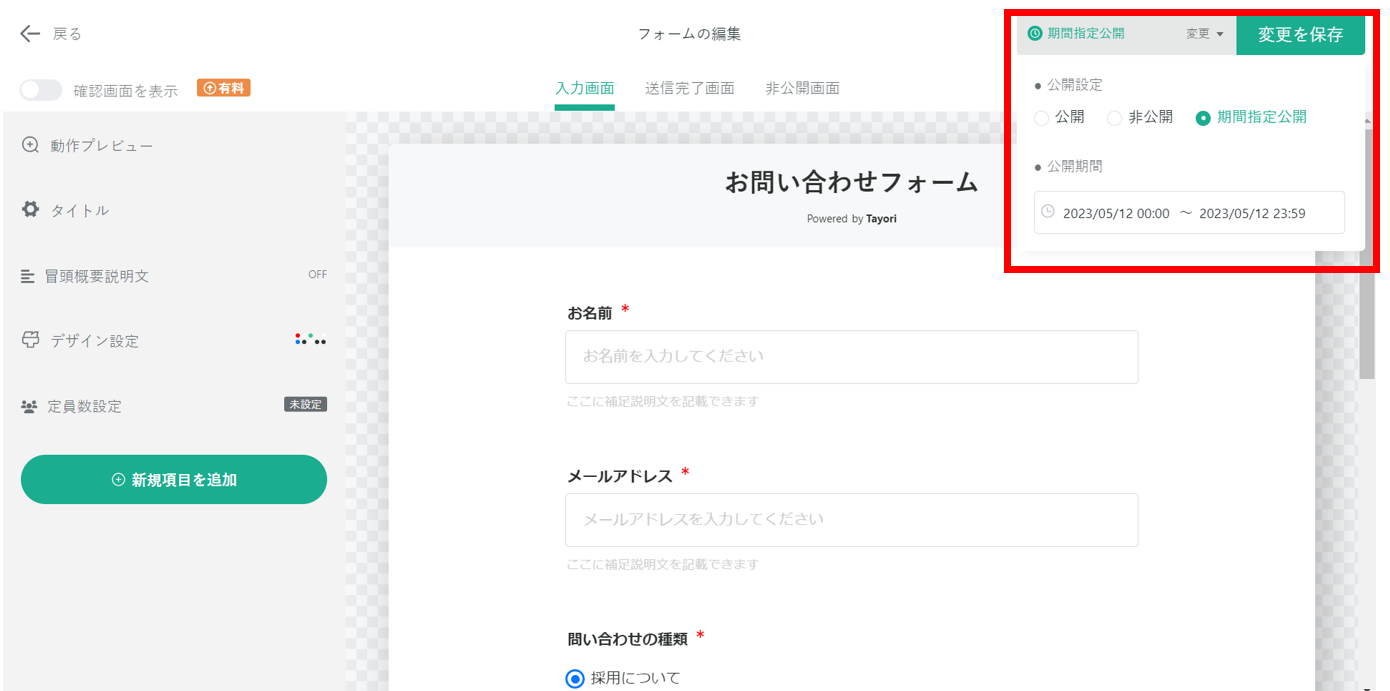This screenshot has width=1390, height=691.
Task: Open the 変更 dropdown menu
Action: point(1203,34)
